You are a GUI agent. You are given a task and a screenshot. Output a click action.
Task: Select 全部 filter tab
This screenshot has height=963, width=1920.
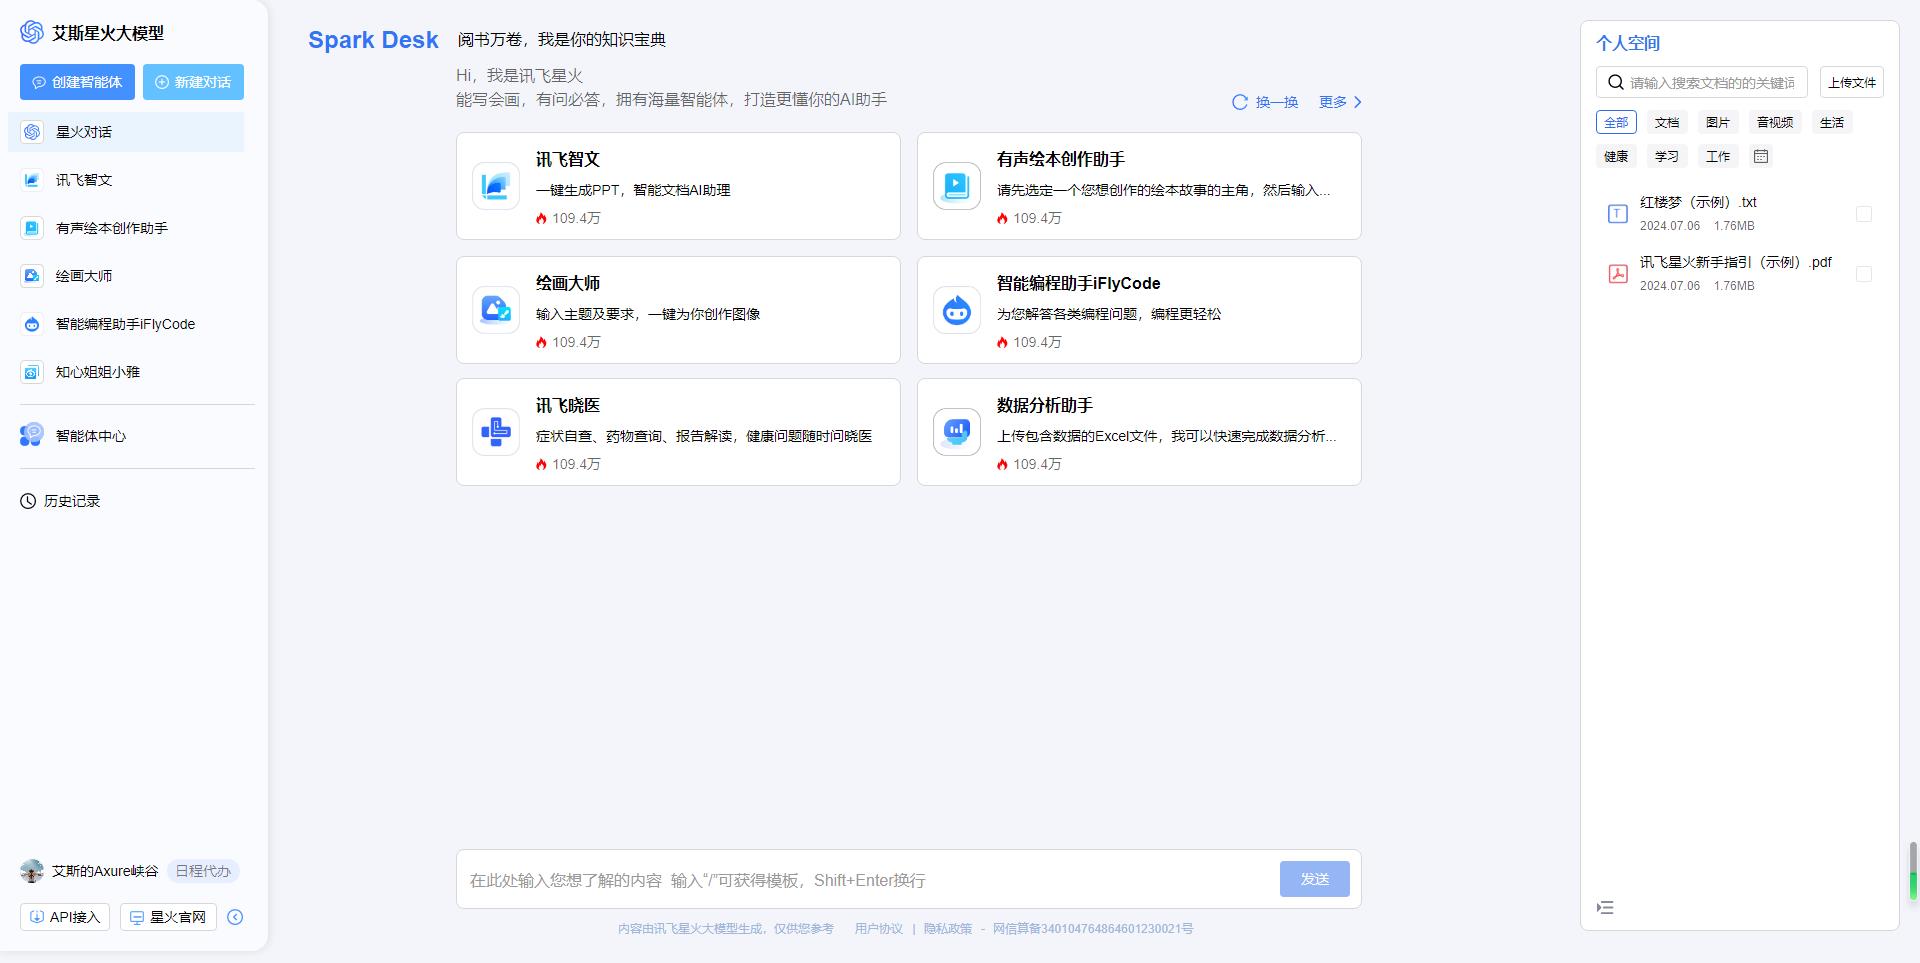click(1616, 122)
